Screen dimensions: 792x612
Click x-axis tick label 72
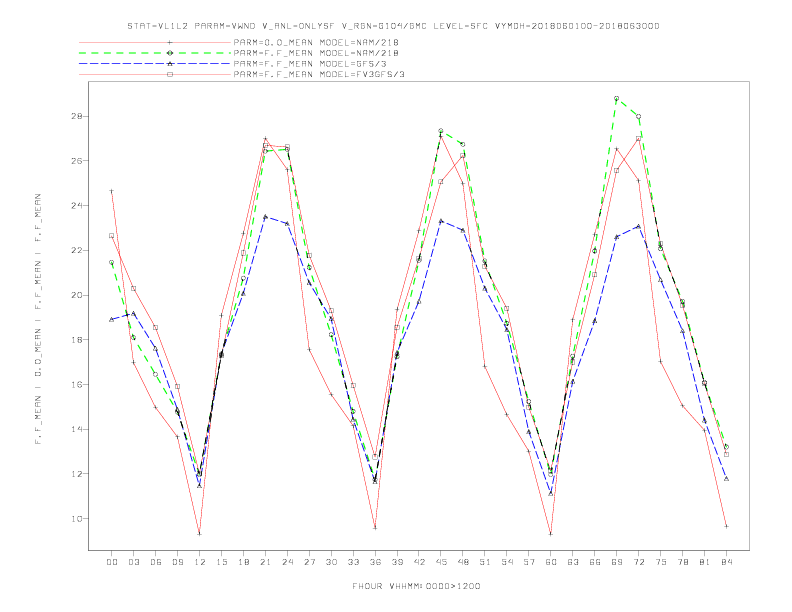(638, 562)
